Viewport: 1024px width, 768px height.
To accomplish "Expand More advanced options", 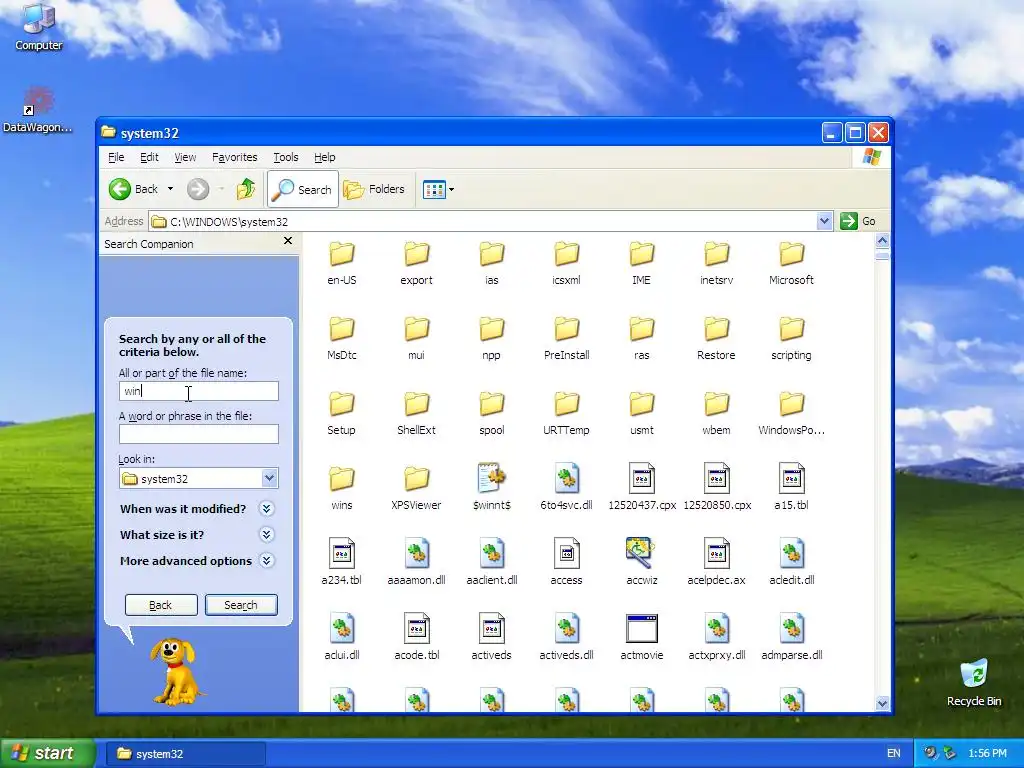I will click(266, 561).
